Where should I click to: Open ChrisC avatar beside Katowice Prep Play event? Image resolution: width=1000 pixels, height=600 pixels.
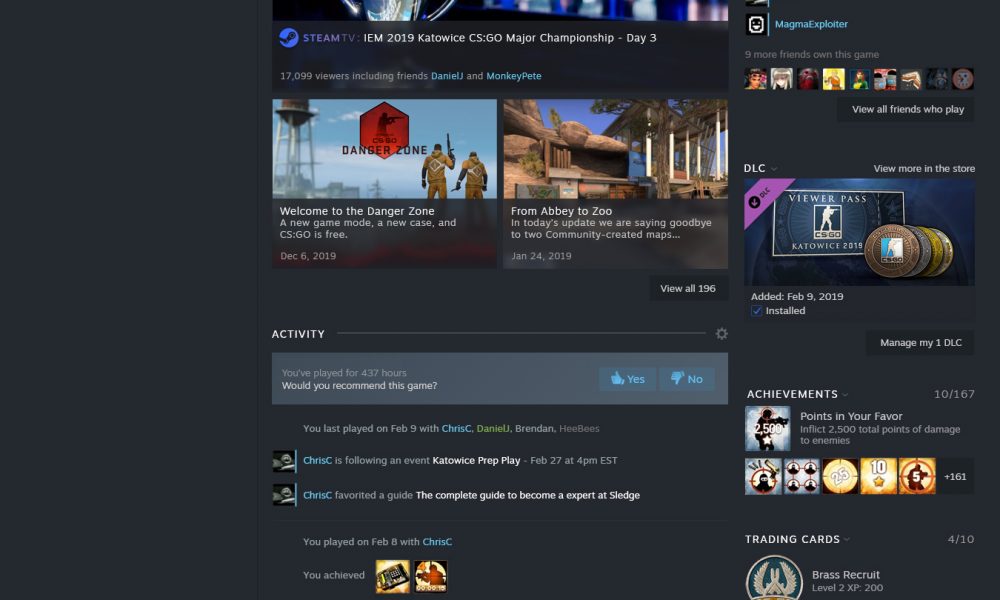point(284,461)
